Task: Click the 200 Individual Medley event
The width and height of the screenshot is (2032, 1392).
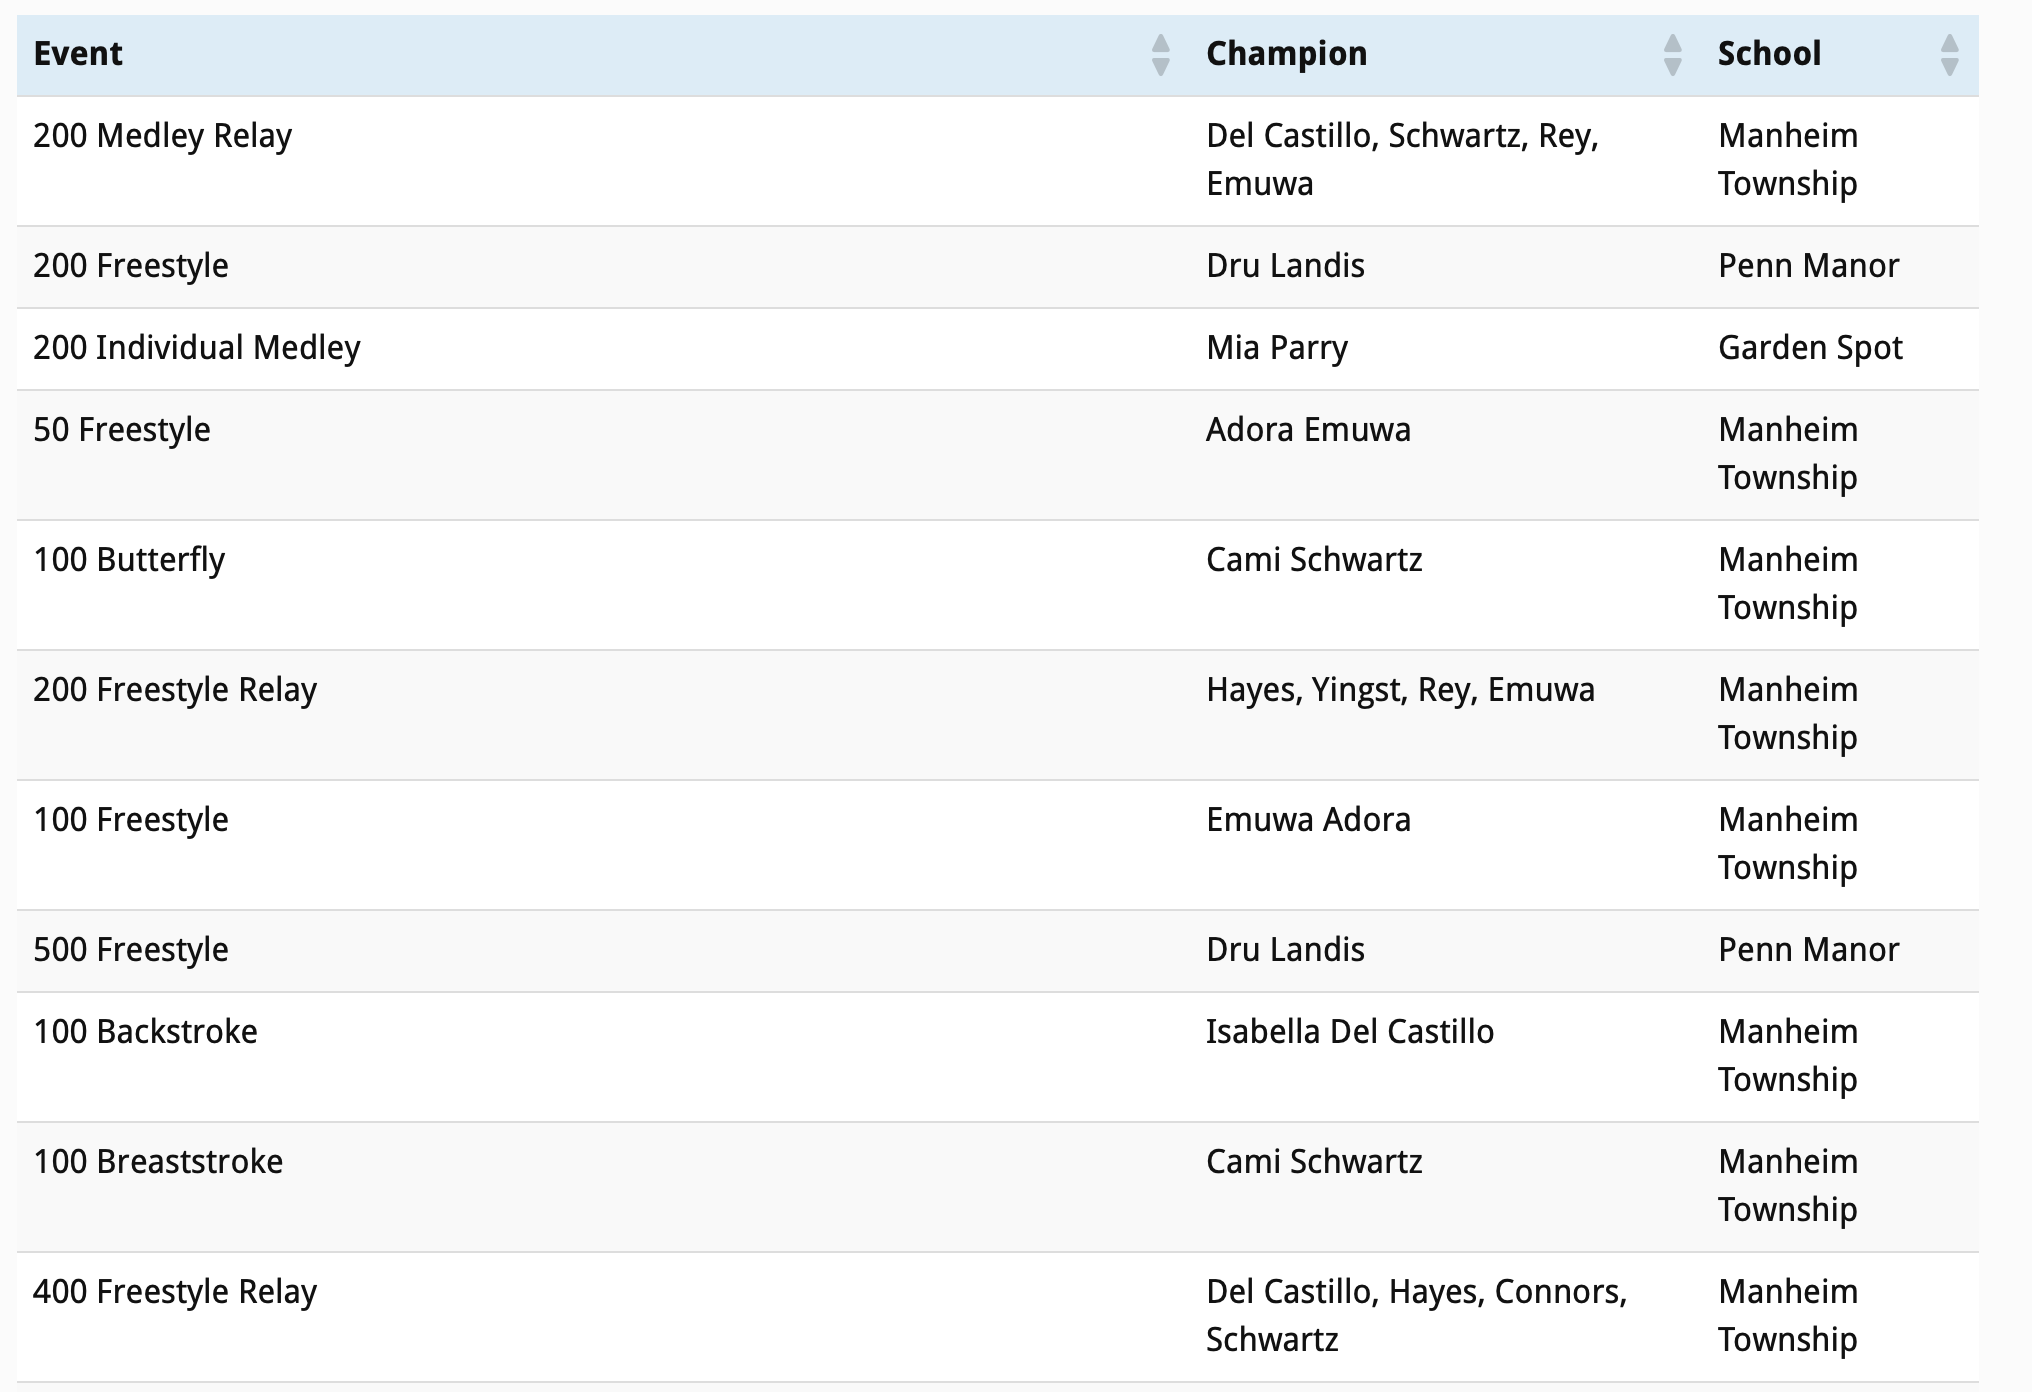Action: coord(197,348)
